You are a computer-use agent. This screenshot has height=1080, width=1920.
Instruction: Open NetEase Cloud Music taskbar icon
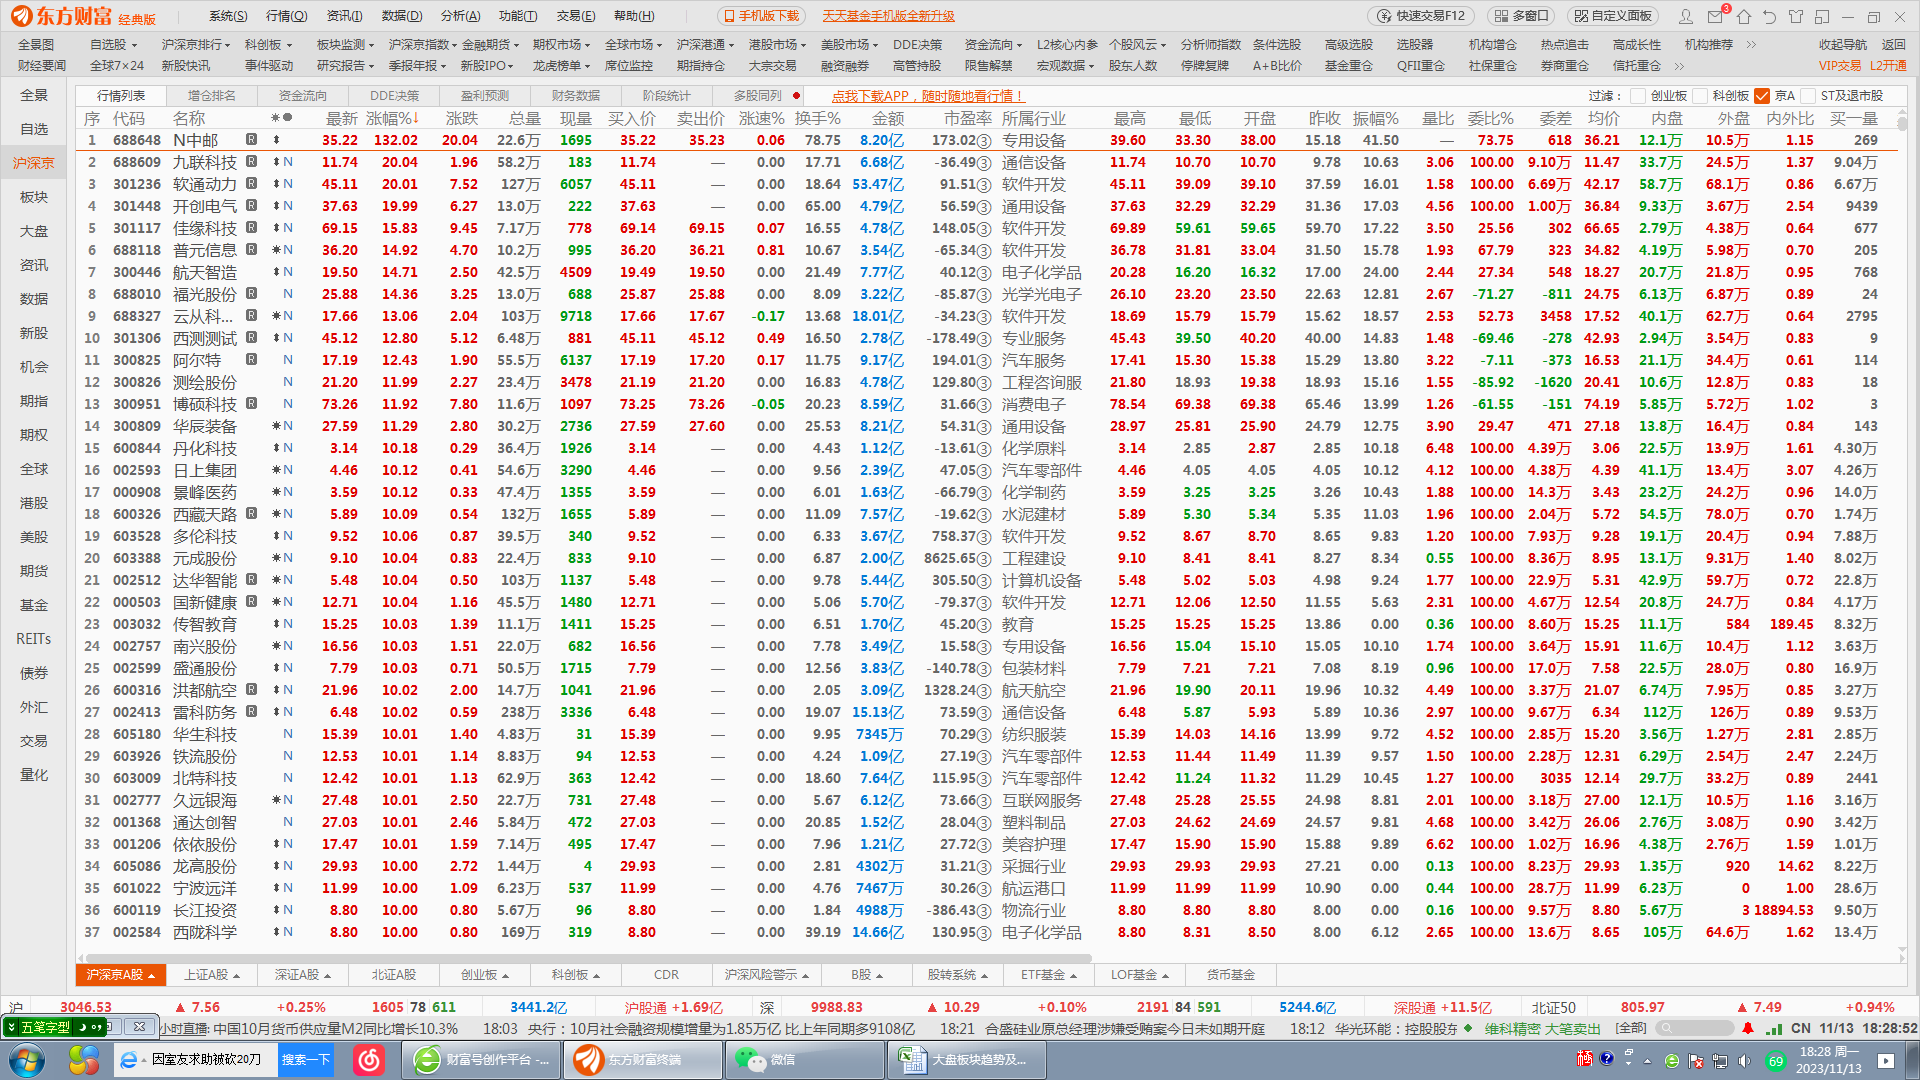click(x=369, y=1060)
